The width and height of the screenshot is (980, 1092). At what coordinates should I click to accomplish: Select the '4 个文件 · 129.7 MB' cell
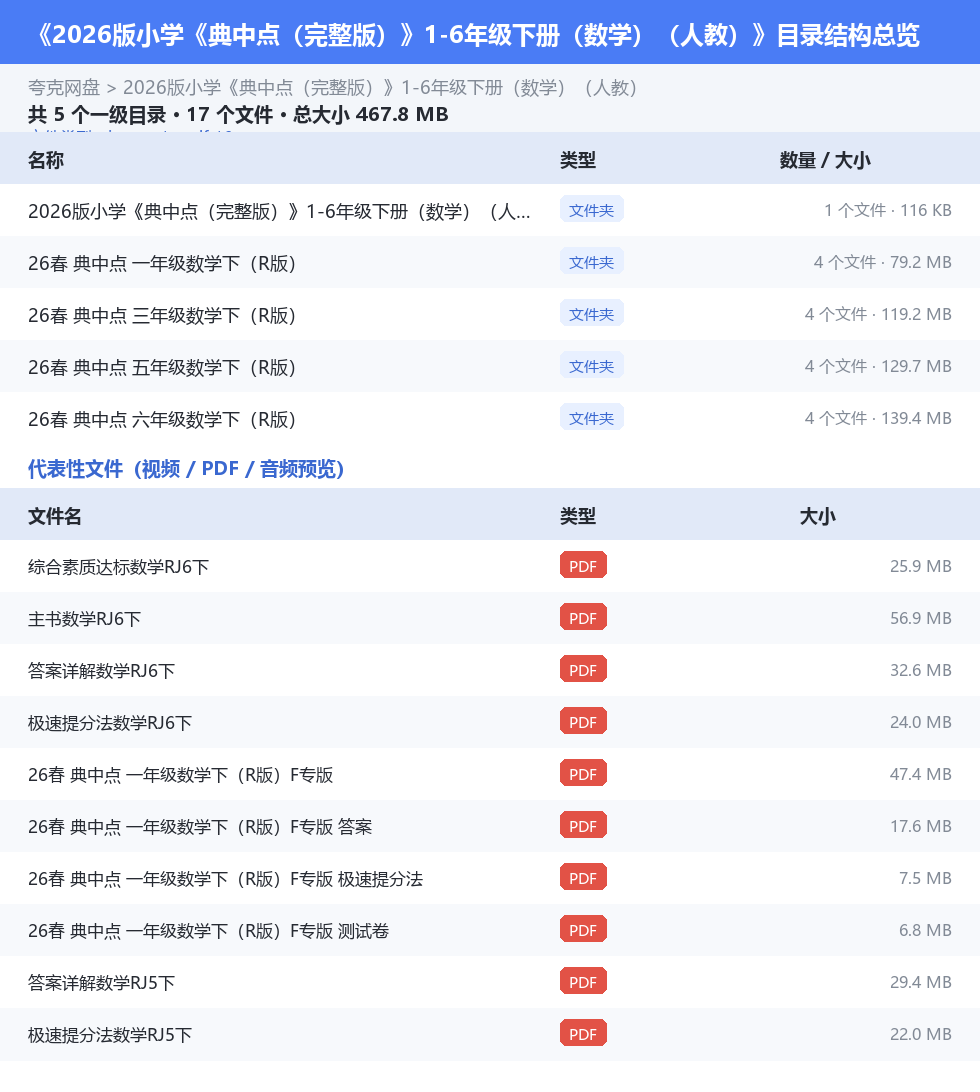878,366
